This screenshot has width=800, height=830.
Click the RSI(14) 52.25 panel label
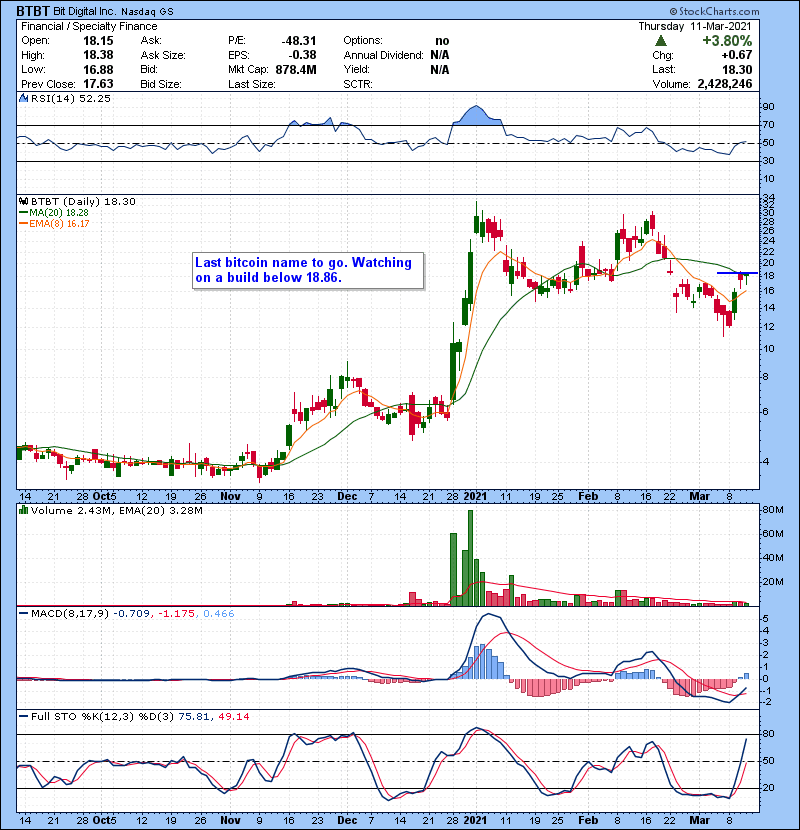[70, 98]
